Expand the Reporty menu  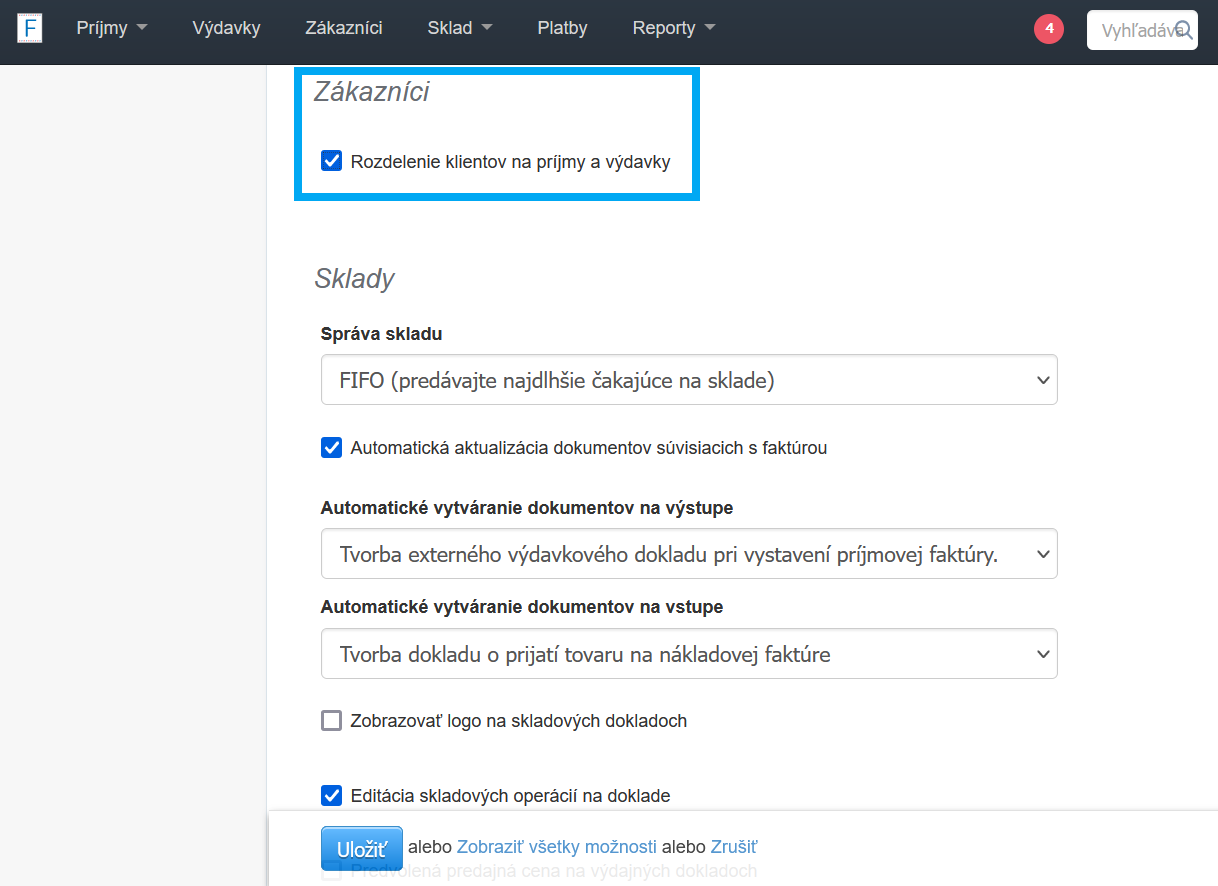674,28
